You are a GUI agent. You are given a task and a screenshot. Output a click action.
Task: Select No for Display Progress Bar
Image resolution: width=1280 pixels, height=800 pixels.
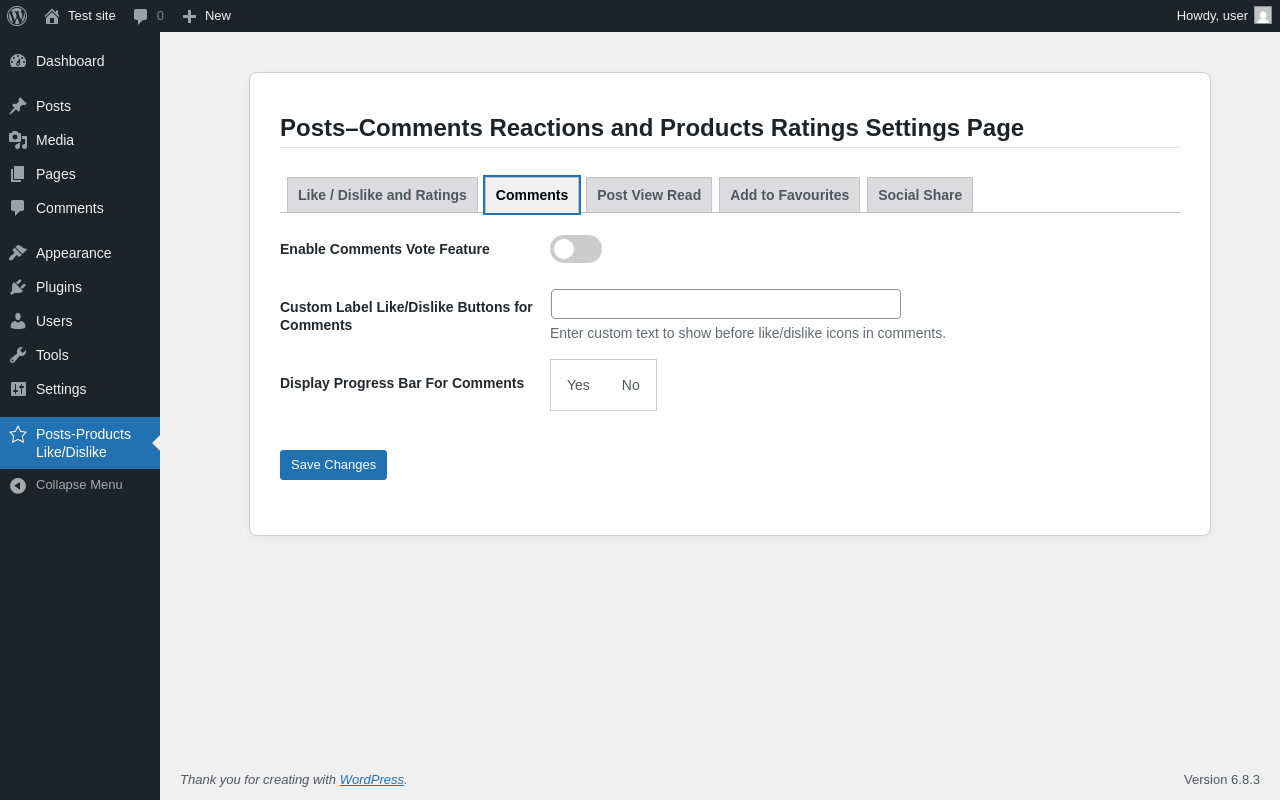tap(631, 385)
